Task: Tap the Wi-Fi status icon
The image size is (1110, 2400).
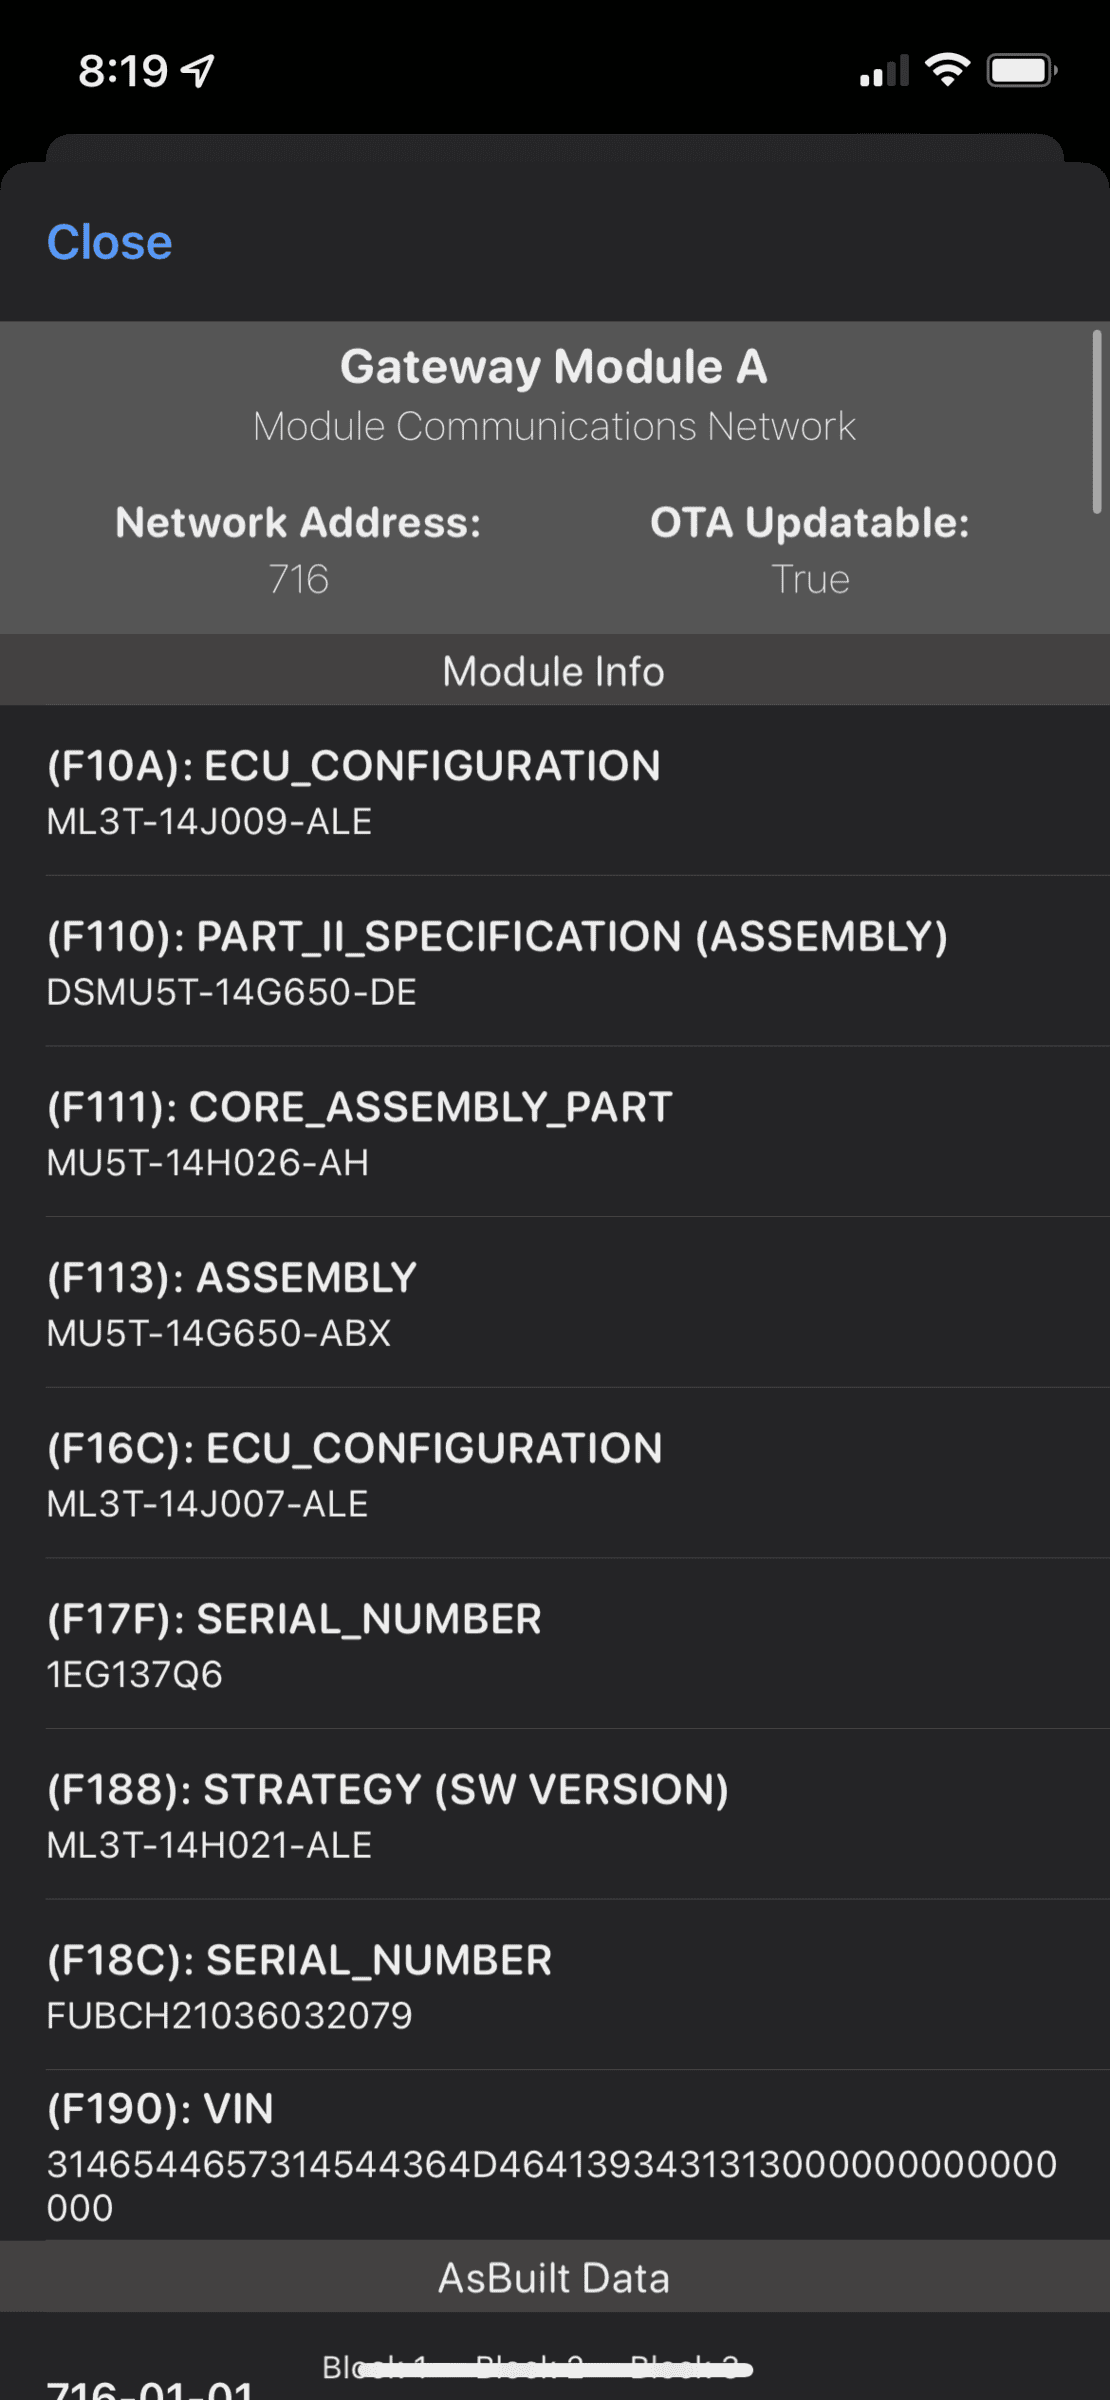Action: 947,70
